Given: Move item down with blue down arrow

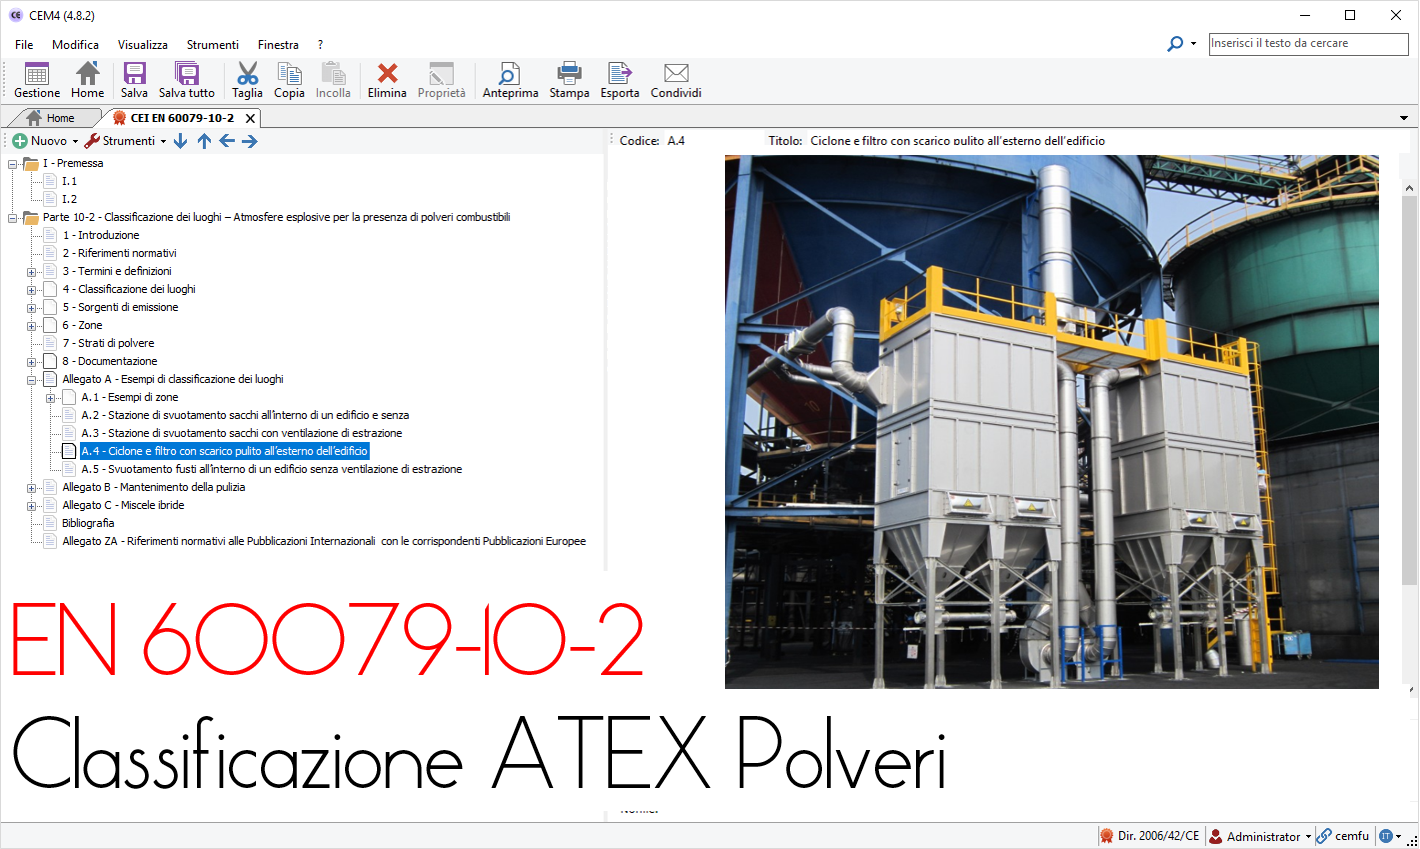Looking at the screenshot, I should tap(180, 141).
